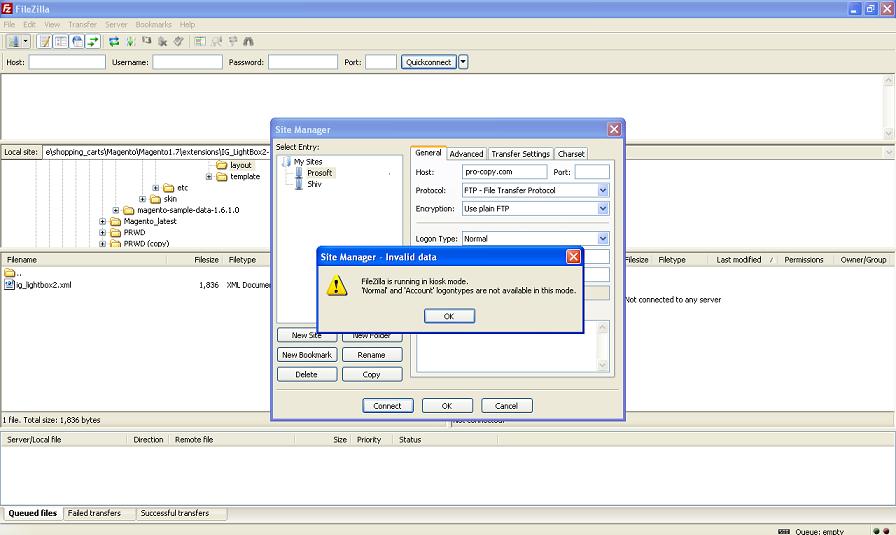Expand the template folder node

(209, 177)
